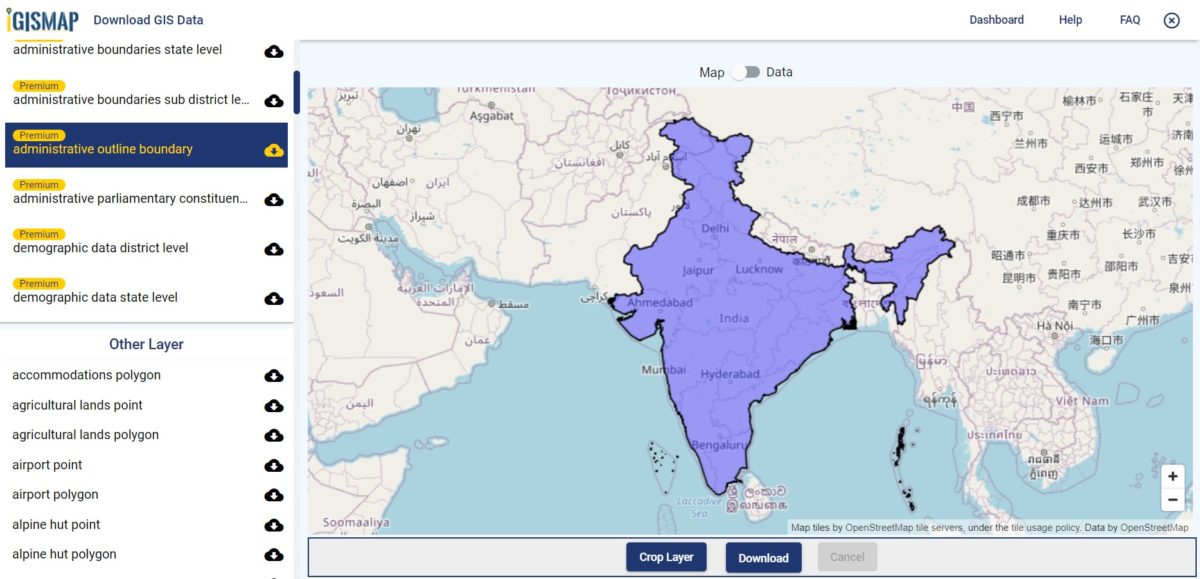The image size is (1200, 579).
Task: Download the accommodations polygon layer
Action: pos(273,376)
